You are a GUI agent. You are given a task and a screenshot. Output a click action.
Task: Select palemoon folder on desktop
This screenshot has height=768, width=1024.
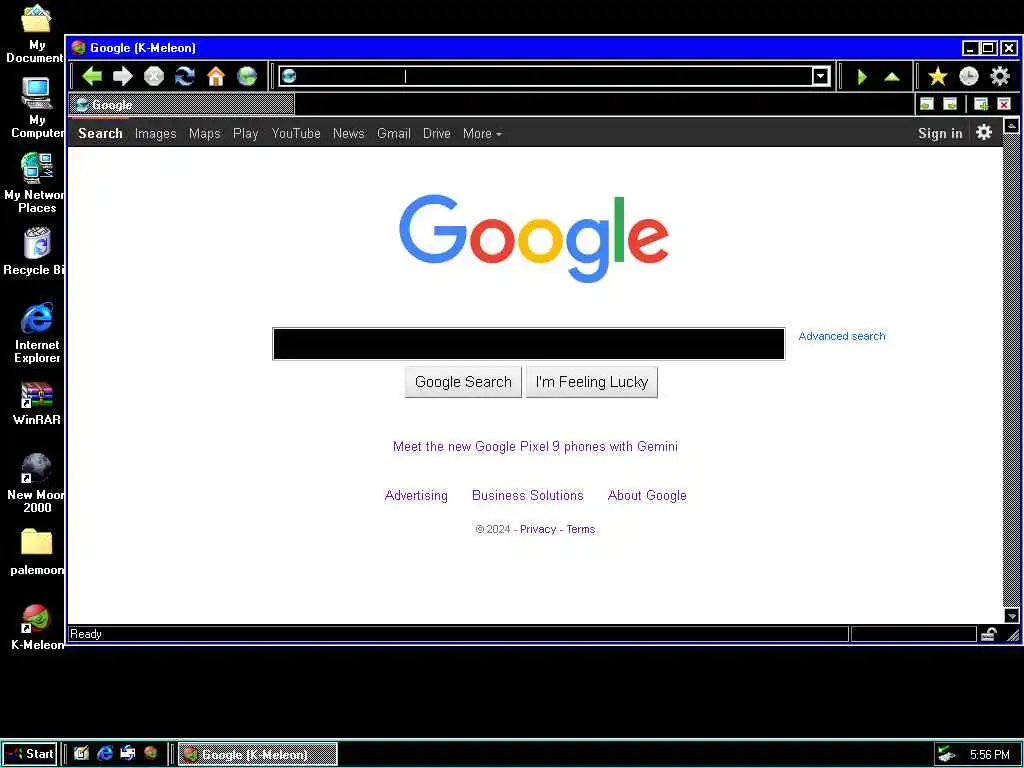click(x=37, y=552)
